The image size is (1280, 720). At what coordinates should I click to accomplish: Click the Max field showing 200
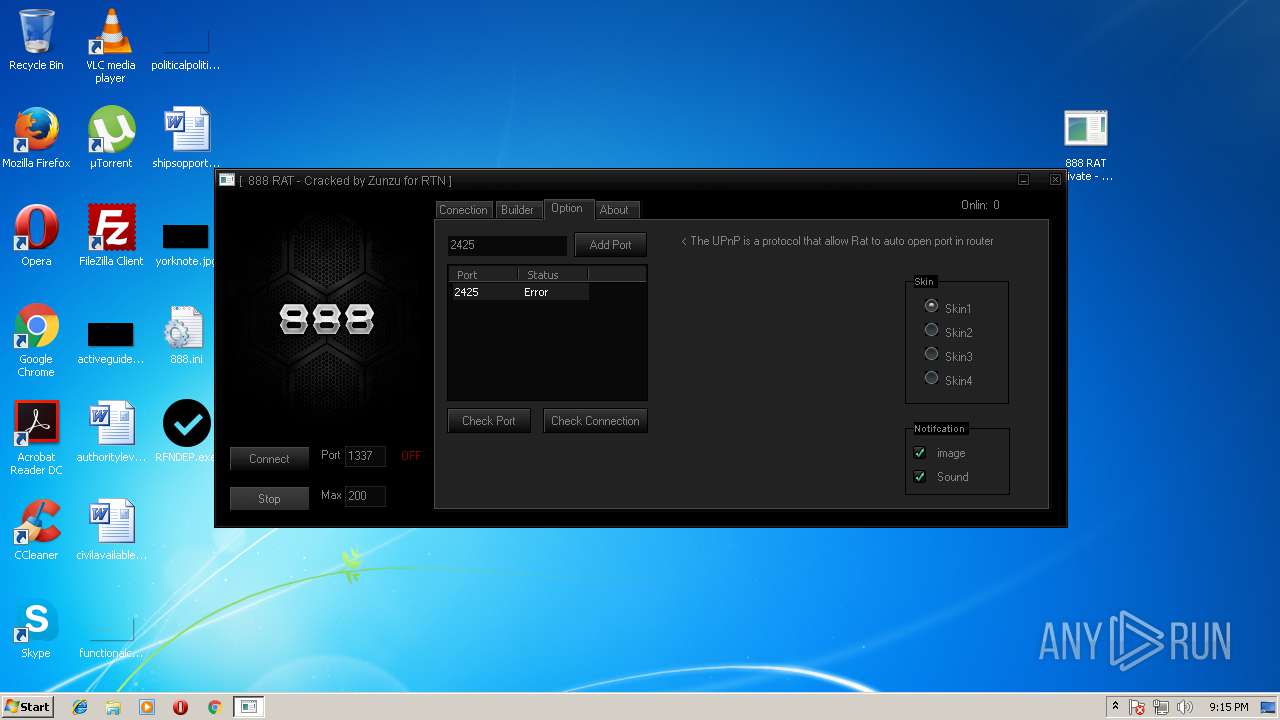365,496
